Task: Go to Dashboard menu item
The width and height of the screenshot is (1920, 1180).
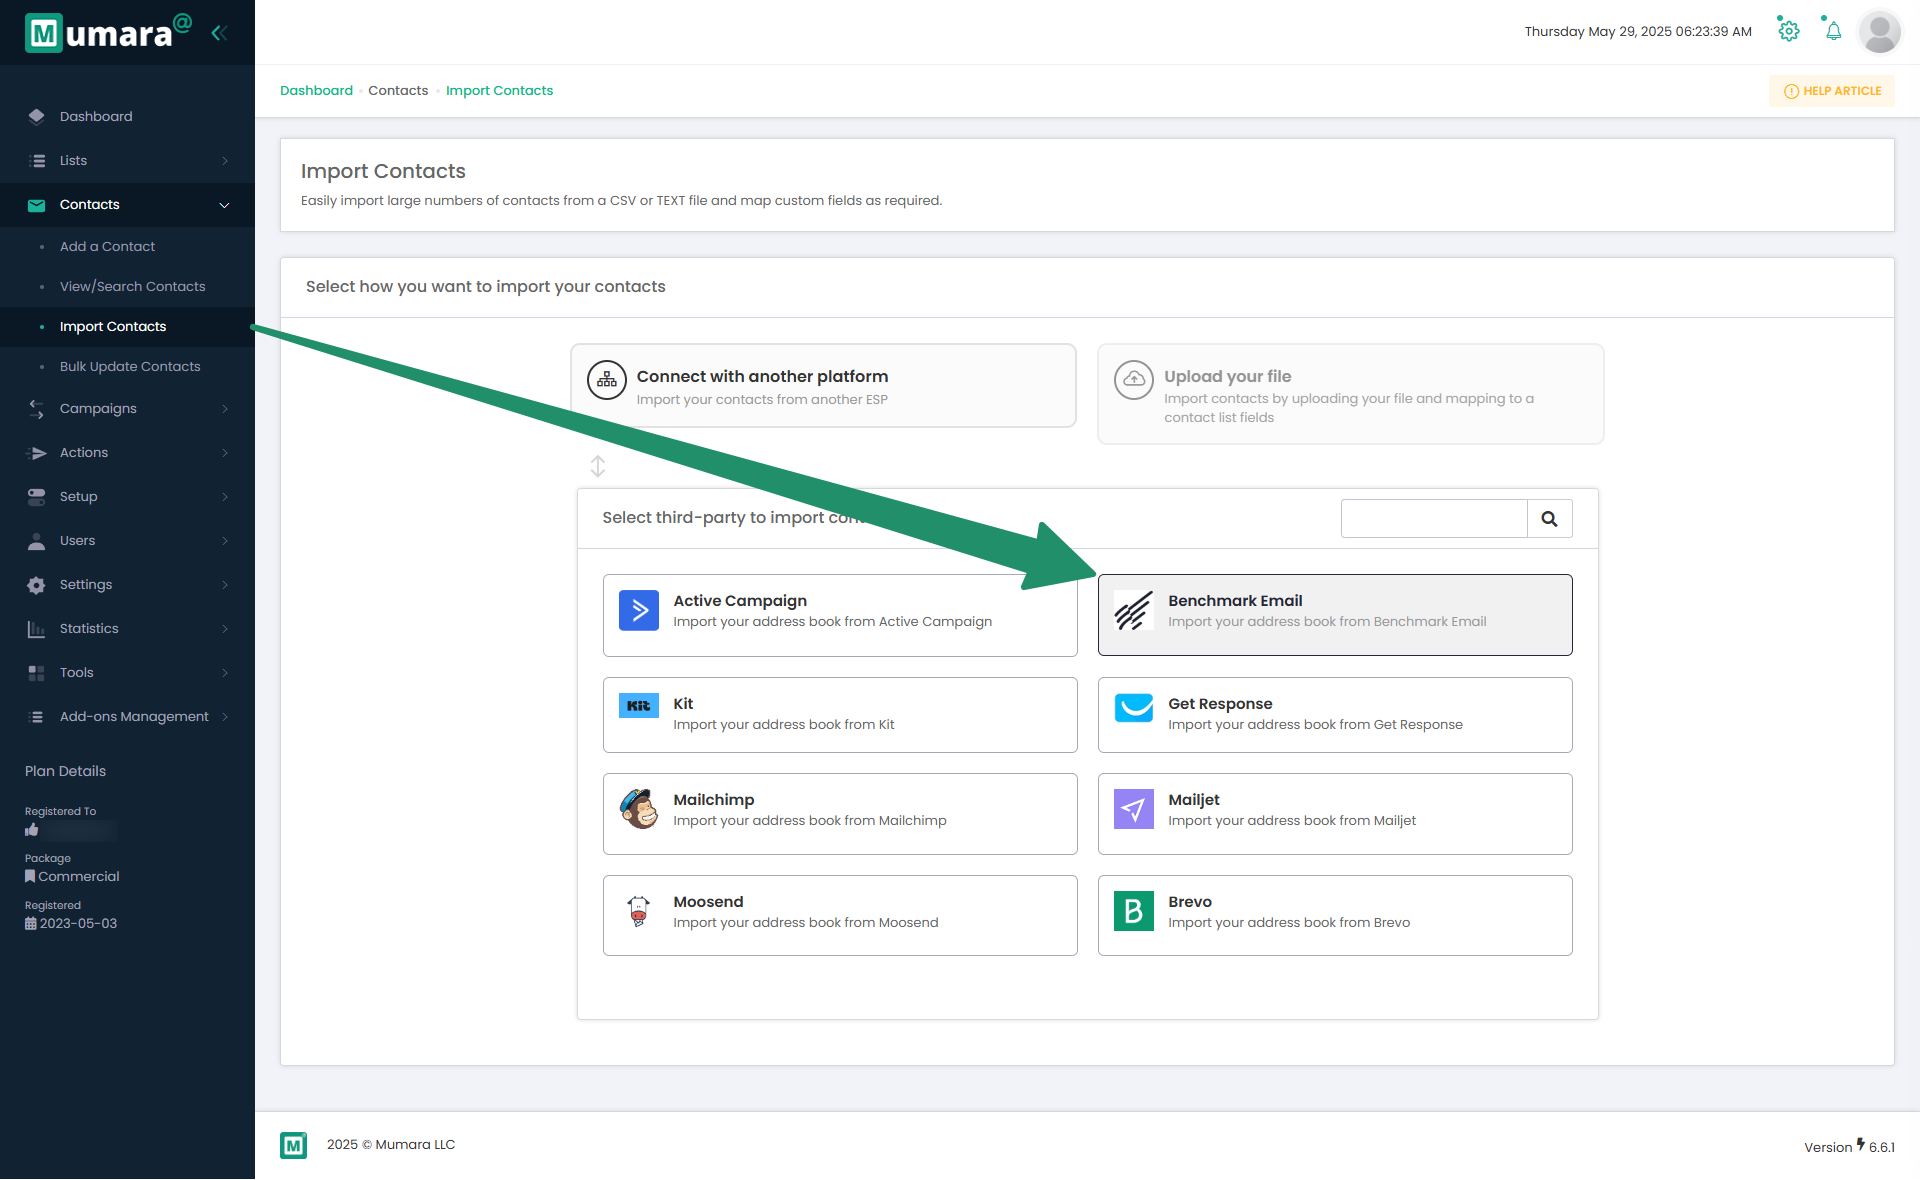Action: click(x=96, y=117)
